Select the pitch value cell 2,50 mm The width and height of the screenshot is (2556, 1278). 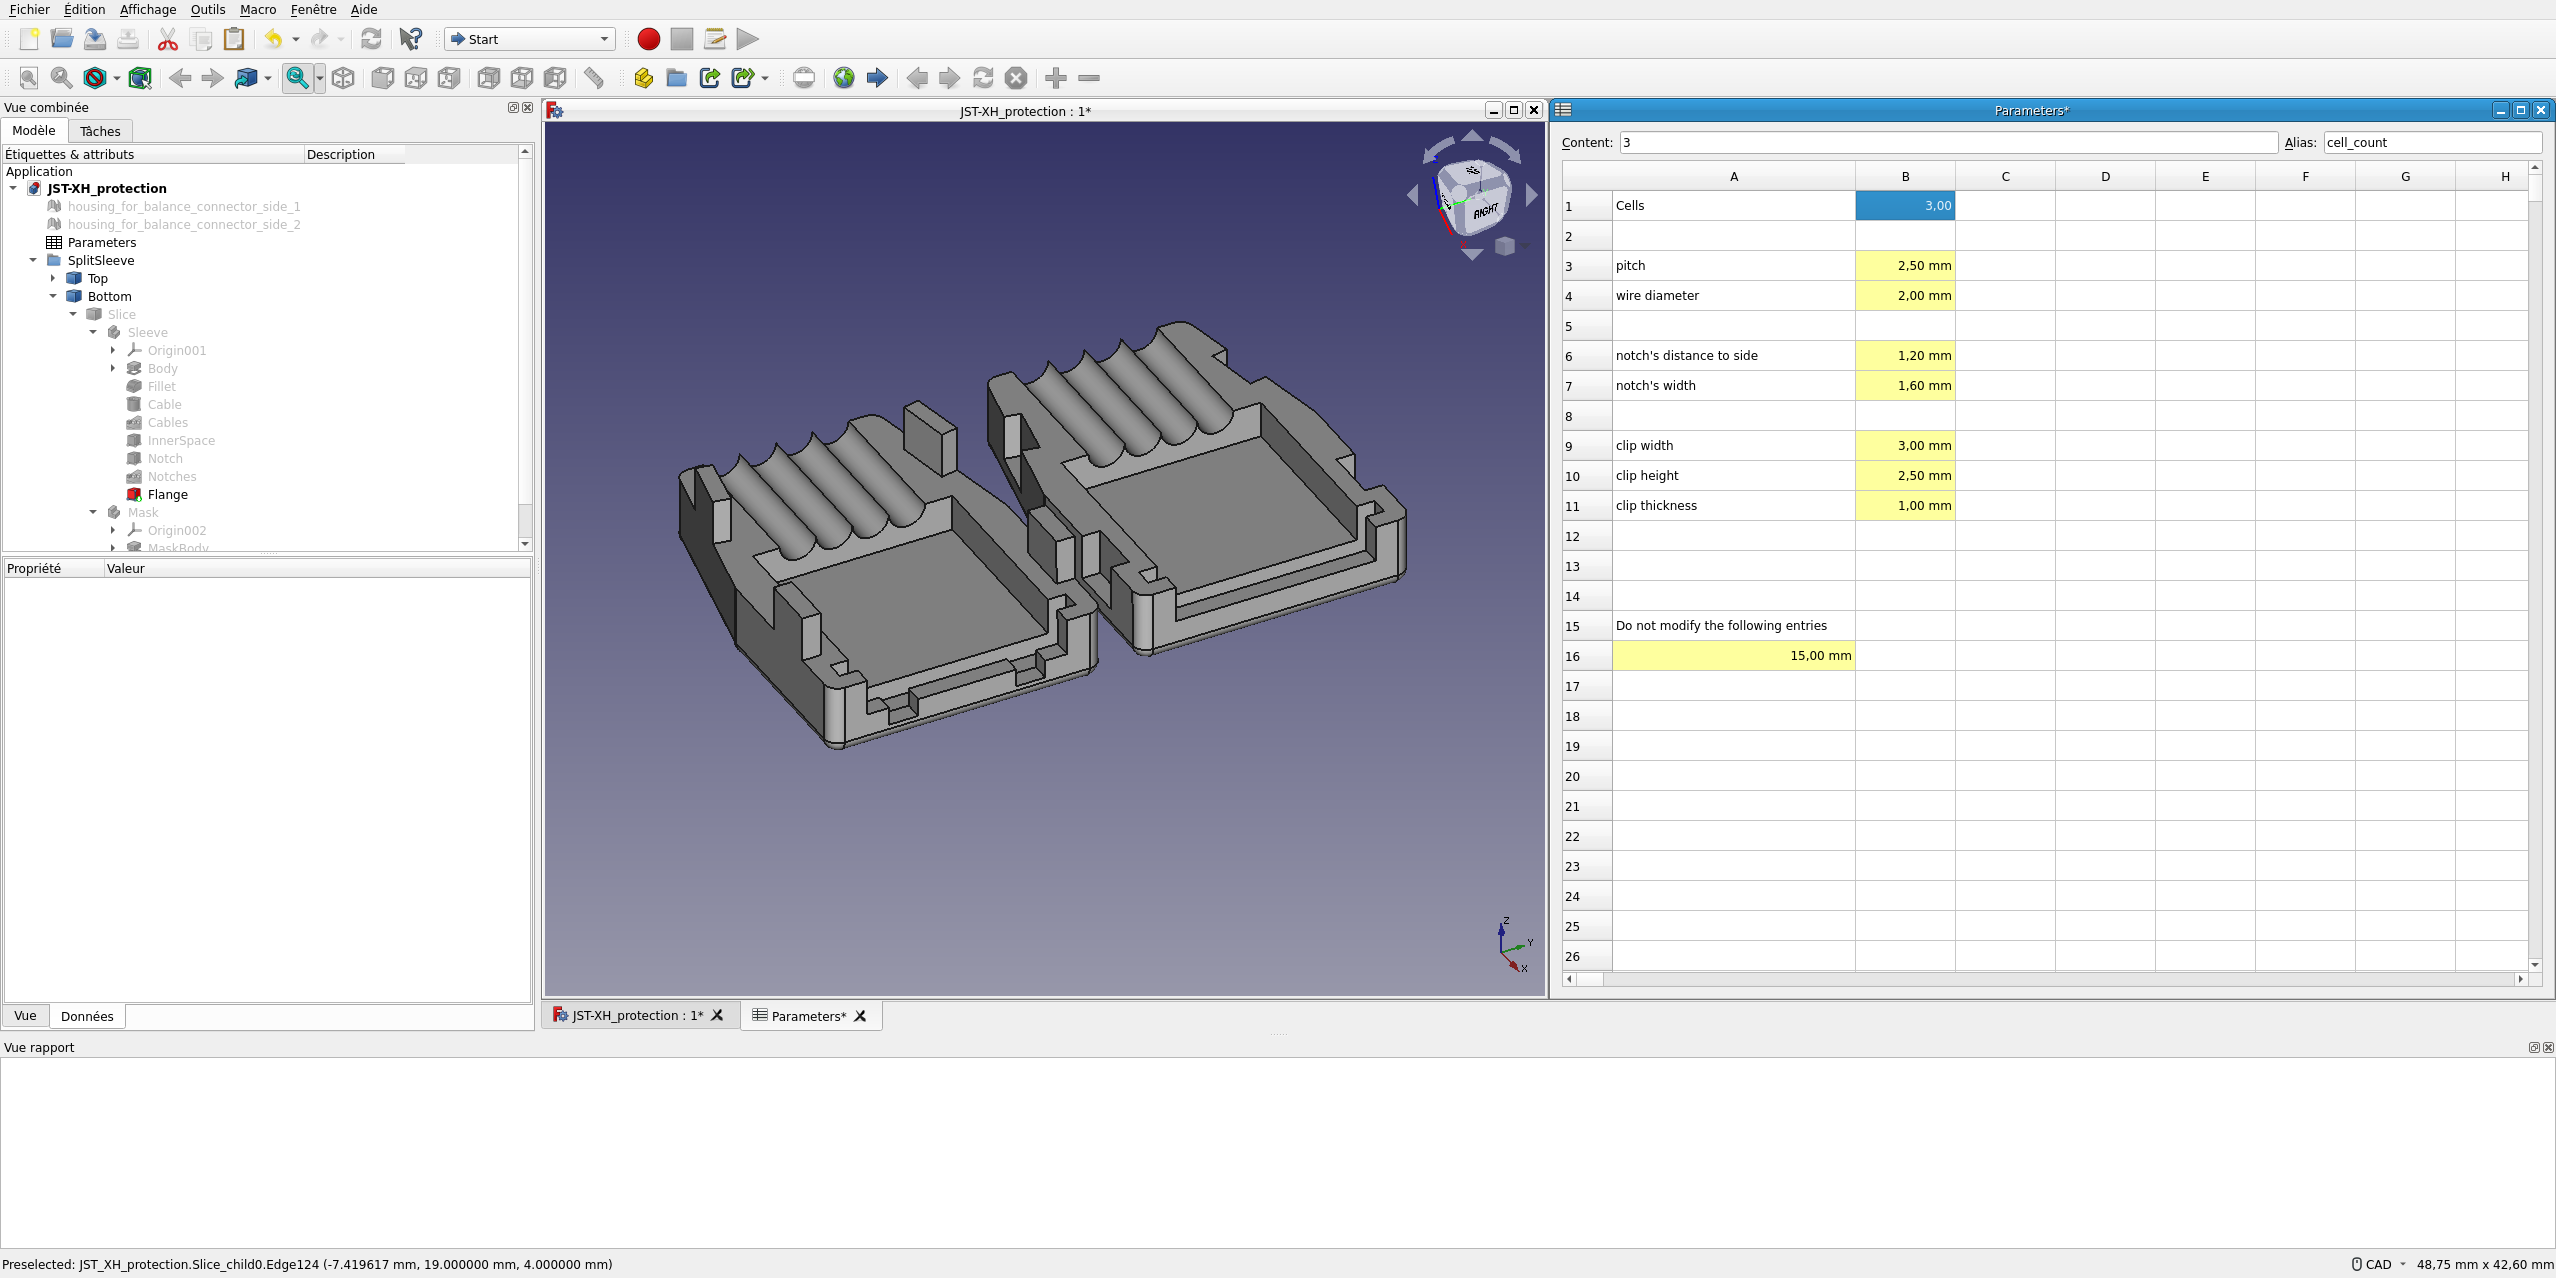(1905, 265)
